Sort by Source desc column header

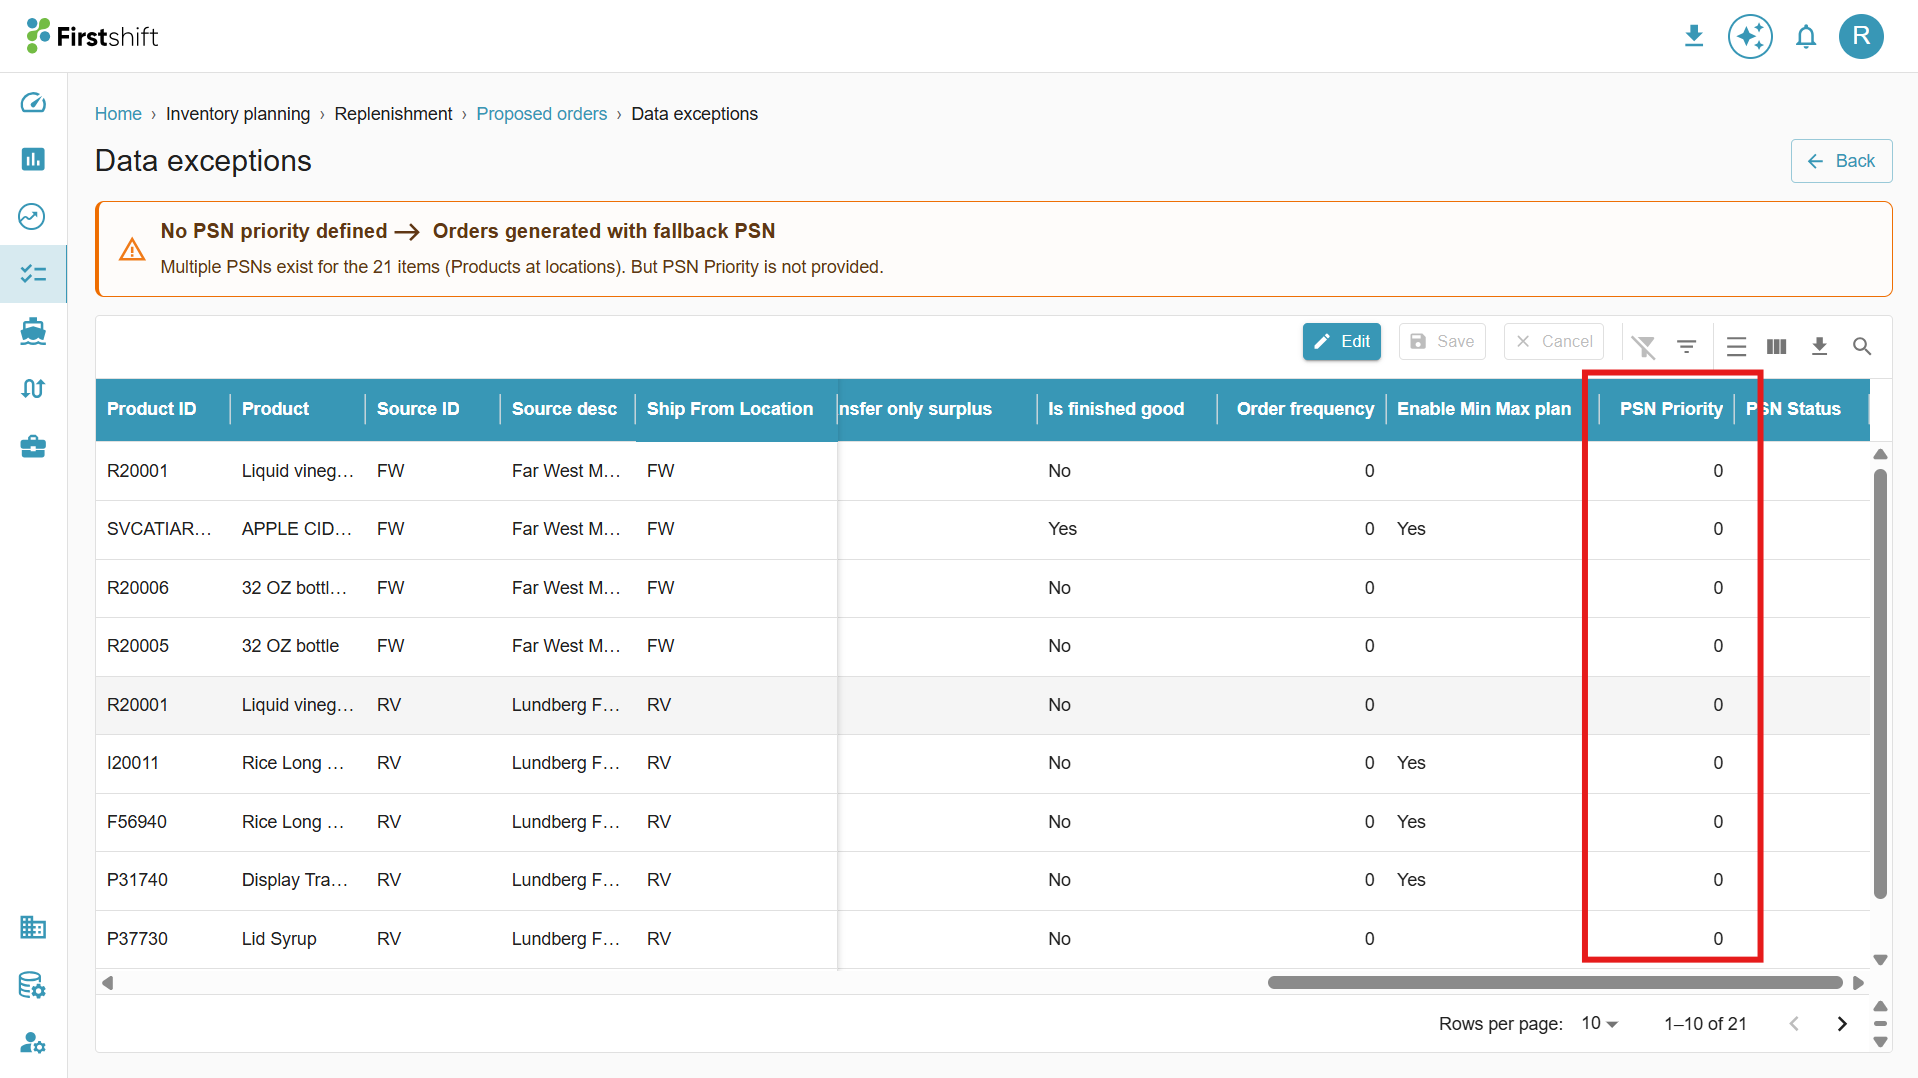[564, 409]
